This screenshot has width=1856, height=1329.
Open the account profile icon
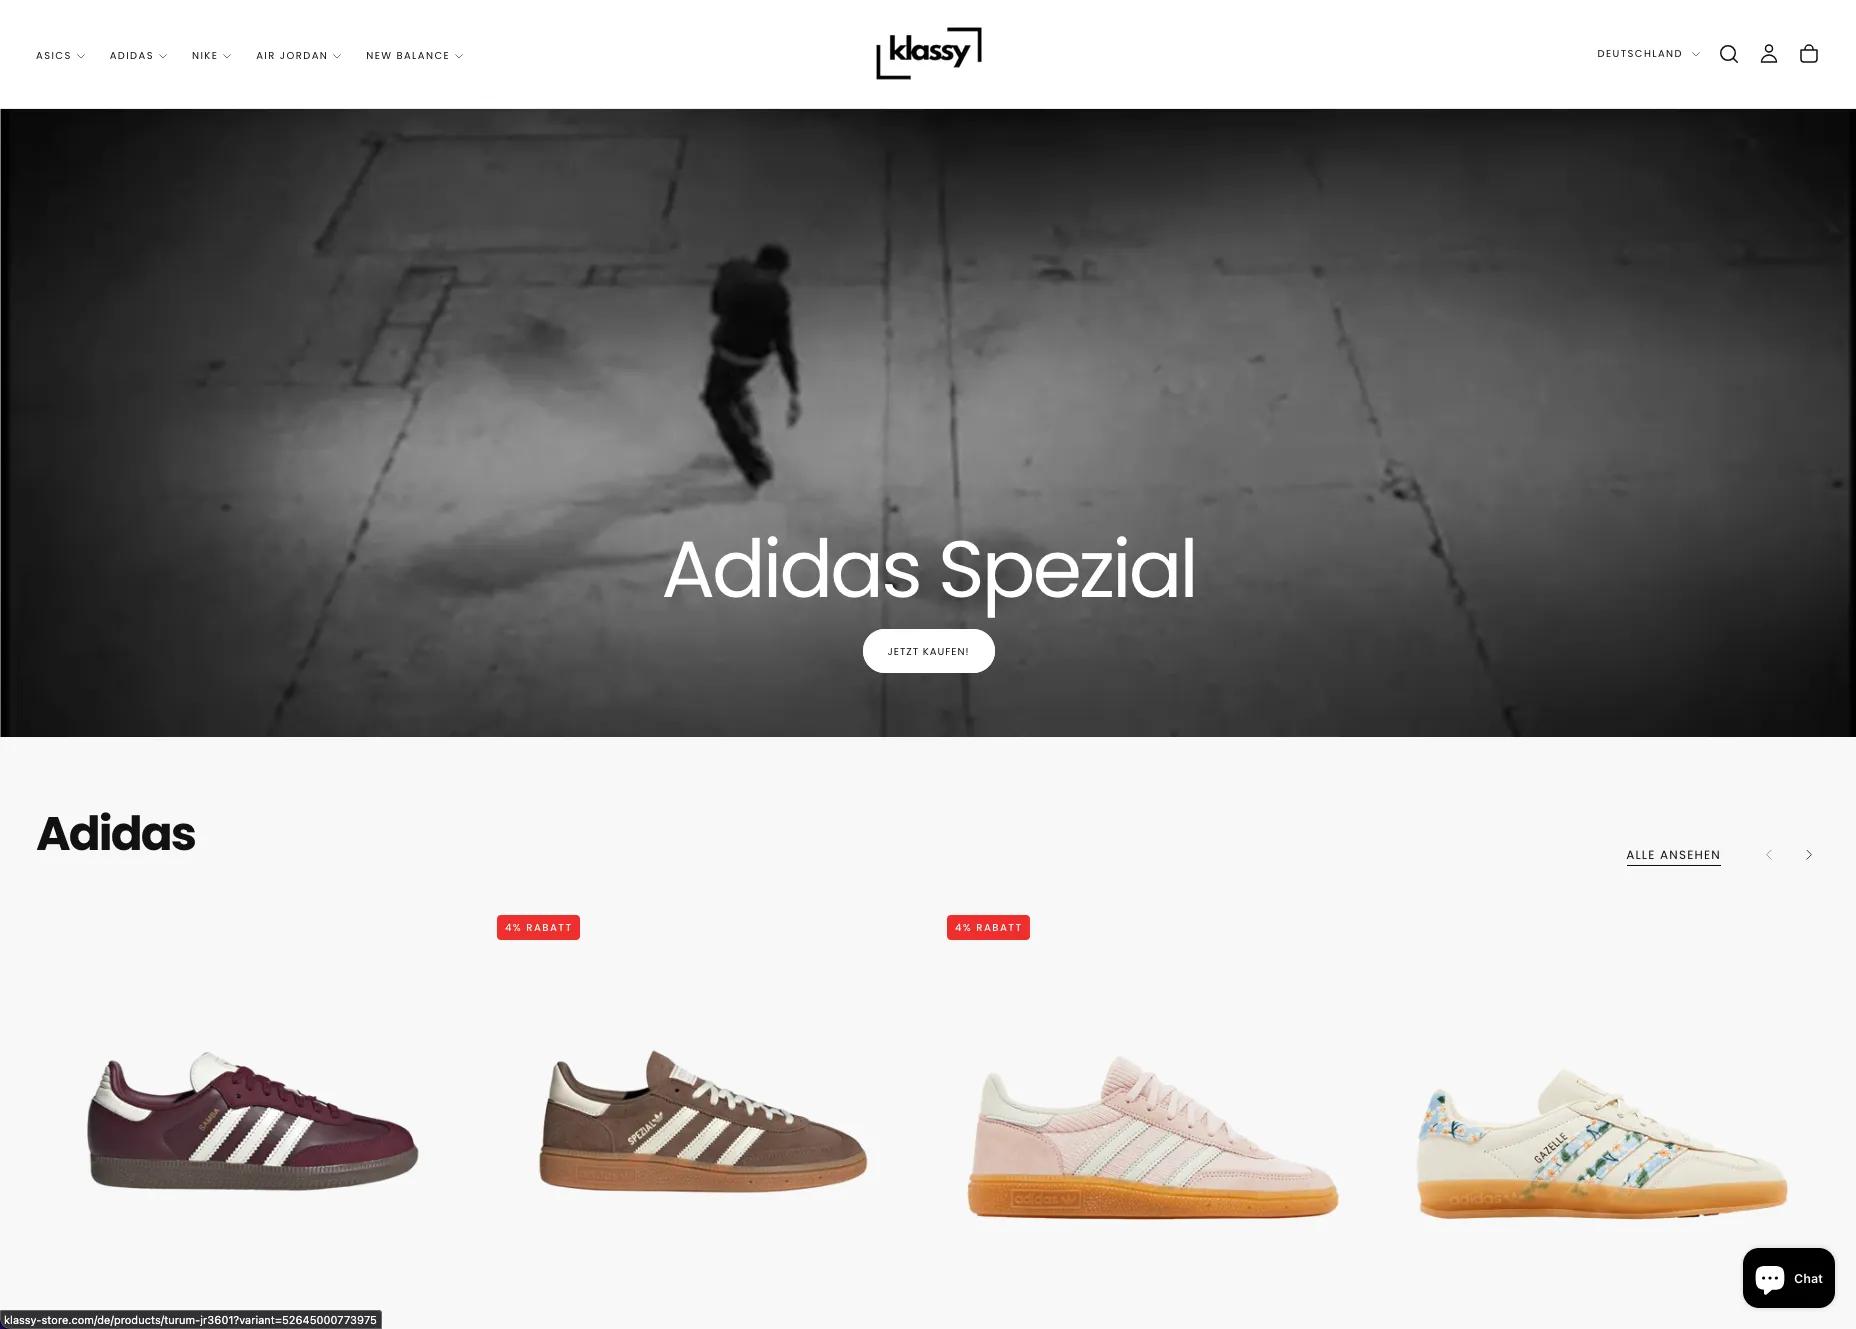point(1768,54)
